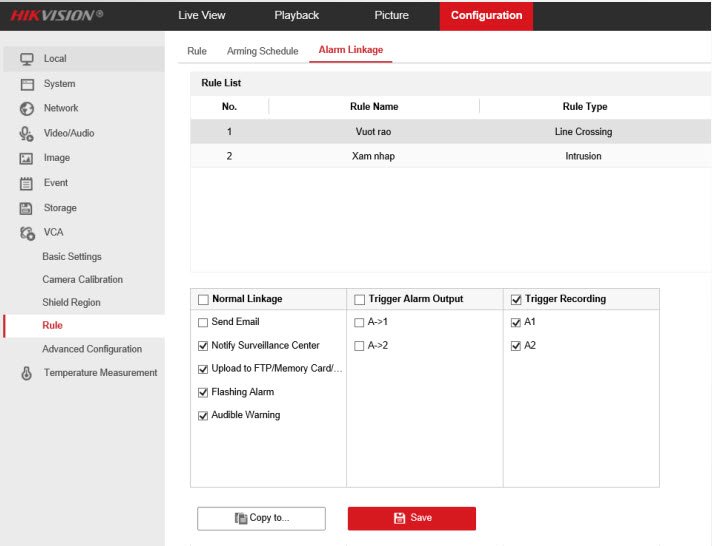
Task: Click the Image icon in sidebar
Action: click(x=27, y=159)
